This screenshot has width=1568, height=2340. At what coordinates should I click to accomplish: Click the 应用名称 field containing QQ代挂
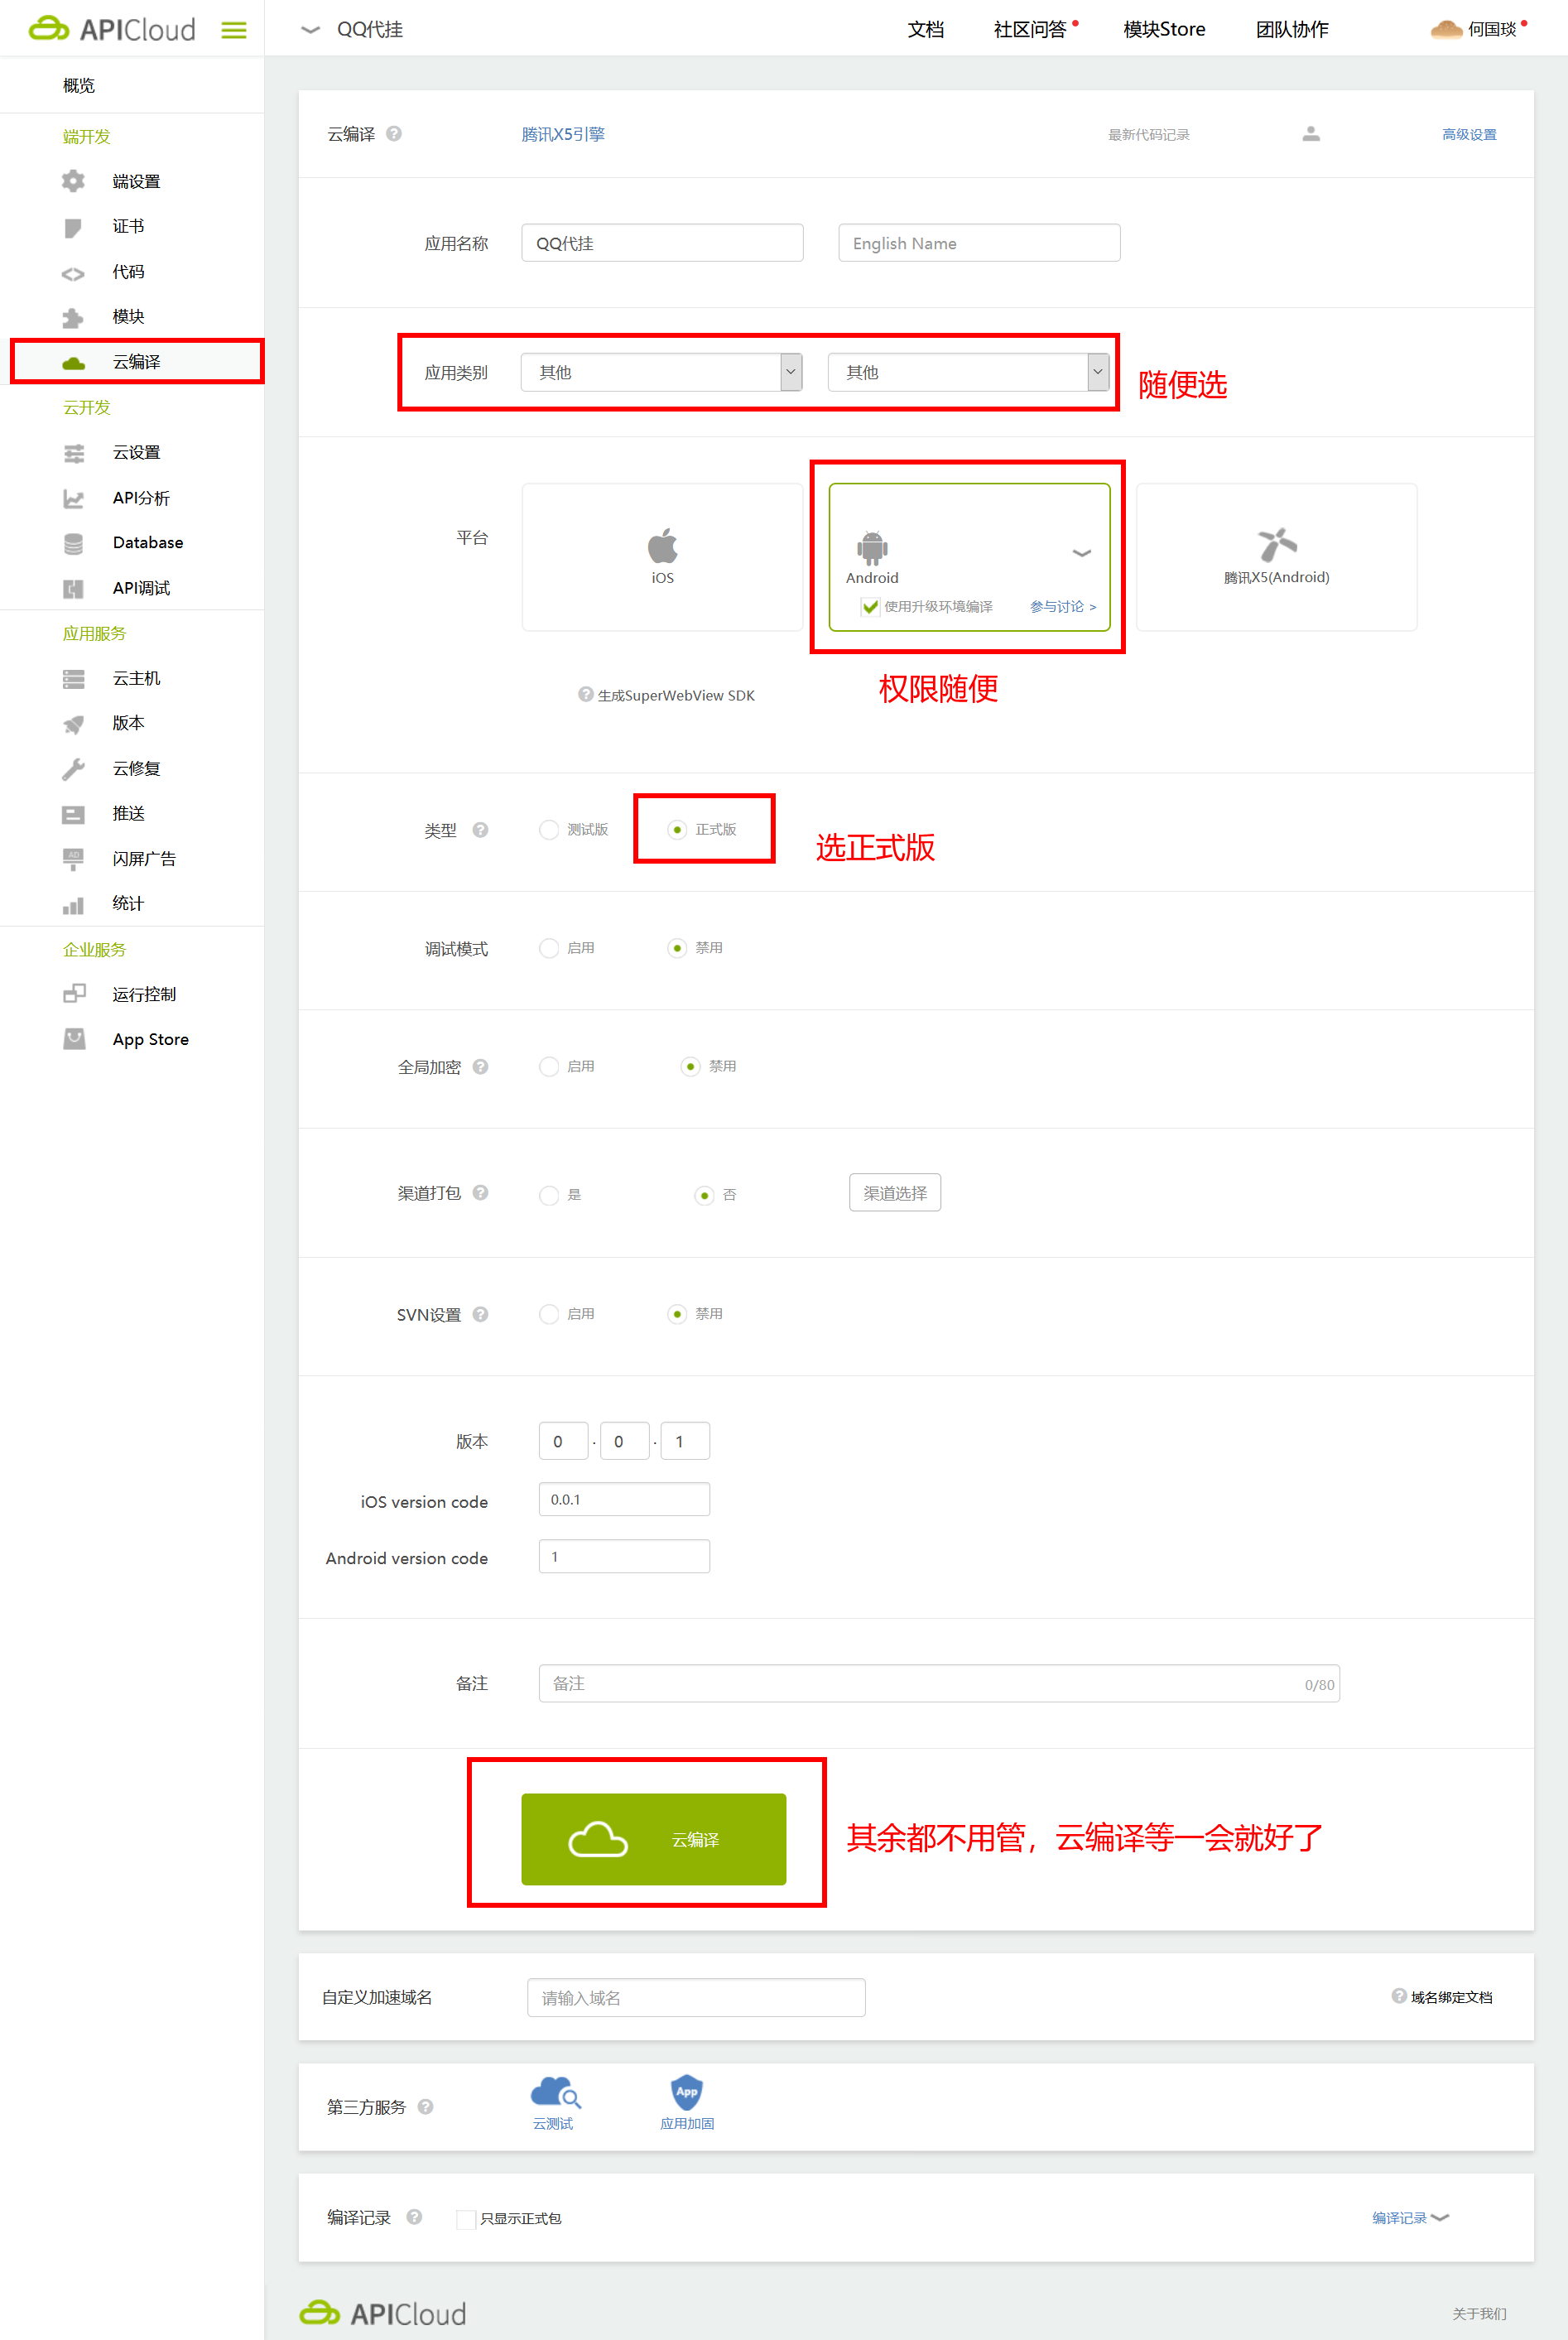click(662, 243)
